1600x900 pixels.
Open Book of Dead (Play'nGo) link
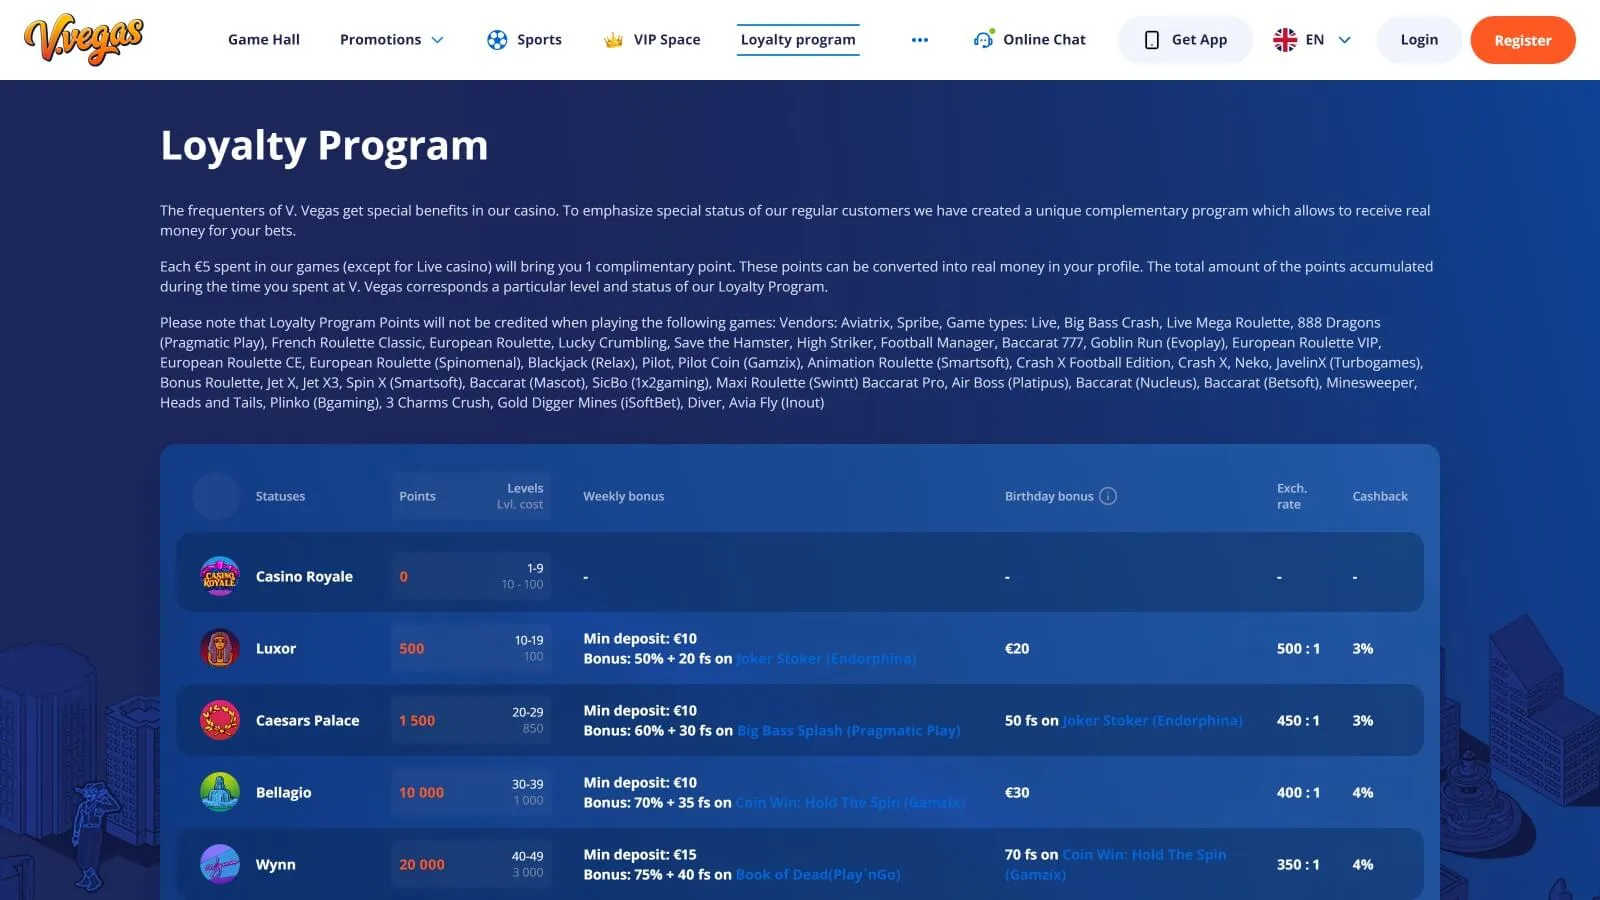click(818, 875)
